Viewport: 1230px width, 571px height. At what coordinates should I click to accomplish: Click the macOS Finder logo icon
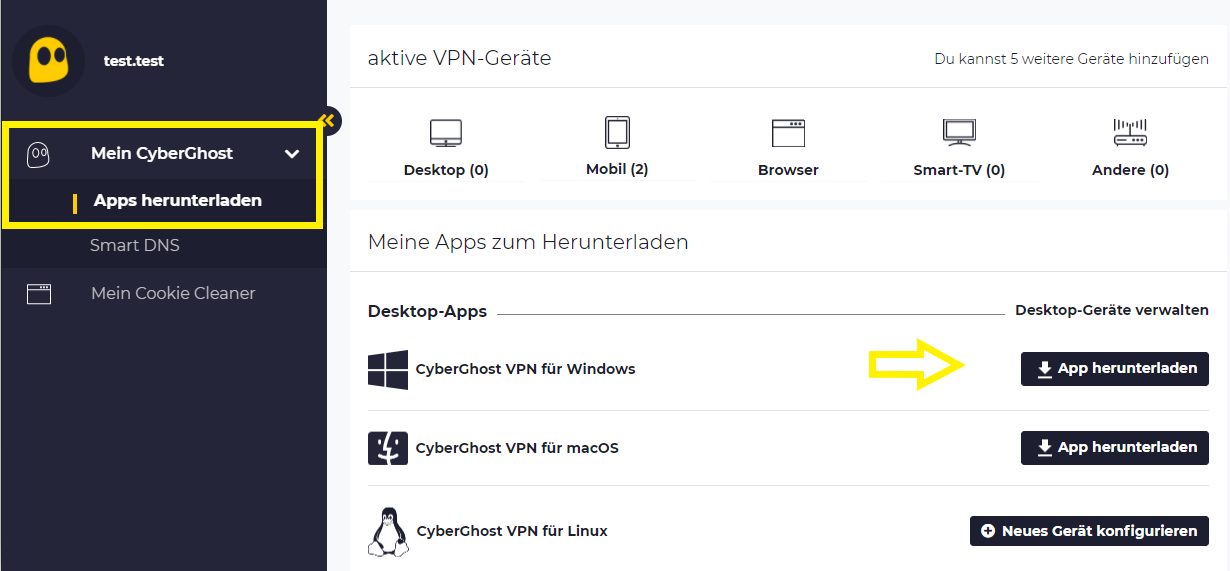(388, 448)
